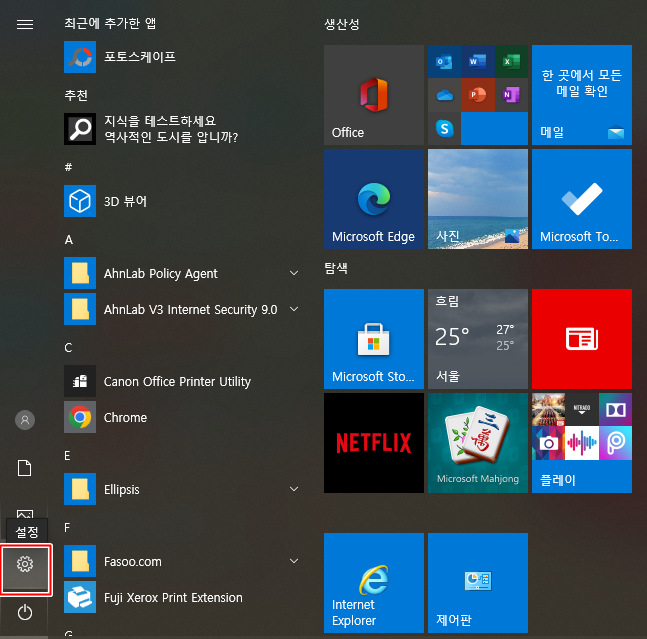Open the camera icon in 플레이 group
647x639 pixels.
548,443
